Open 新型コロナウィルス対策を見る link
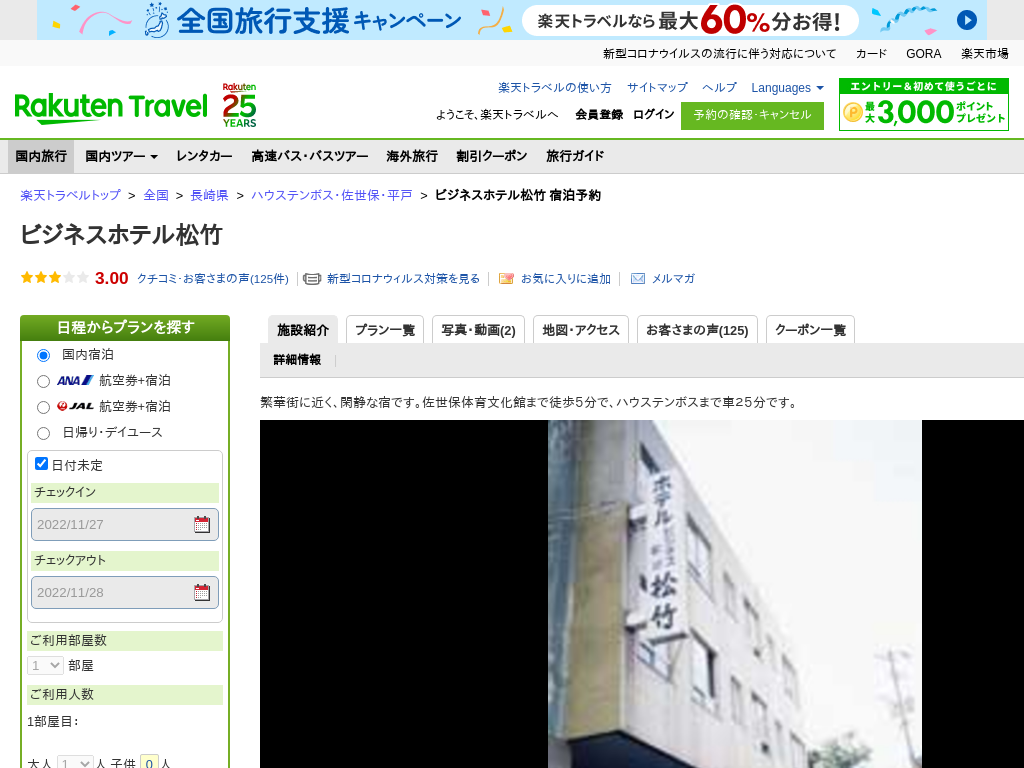This screenshot has width=1024, height=768. (x=403, y=279)
